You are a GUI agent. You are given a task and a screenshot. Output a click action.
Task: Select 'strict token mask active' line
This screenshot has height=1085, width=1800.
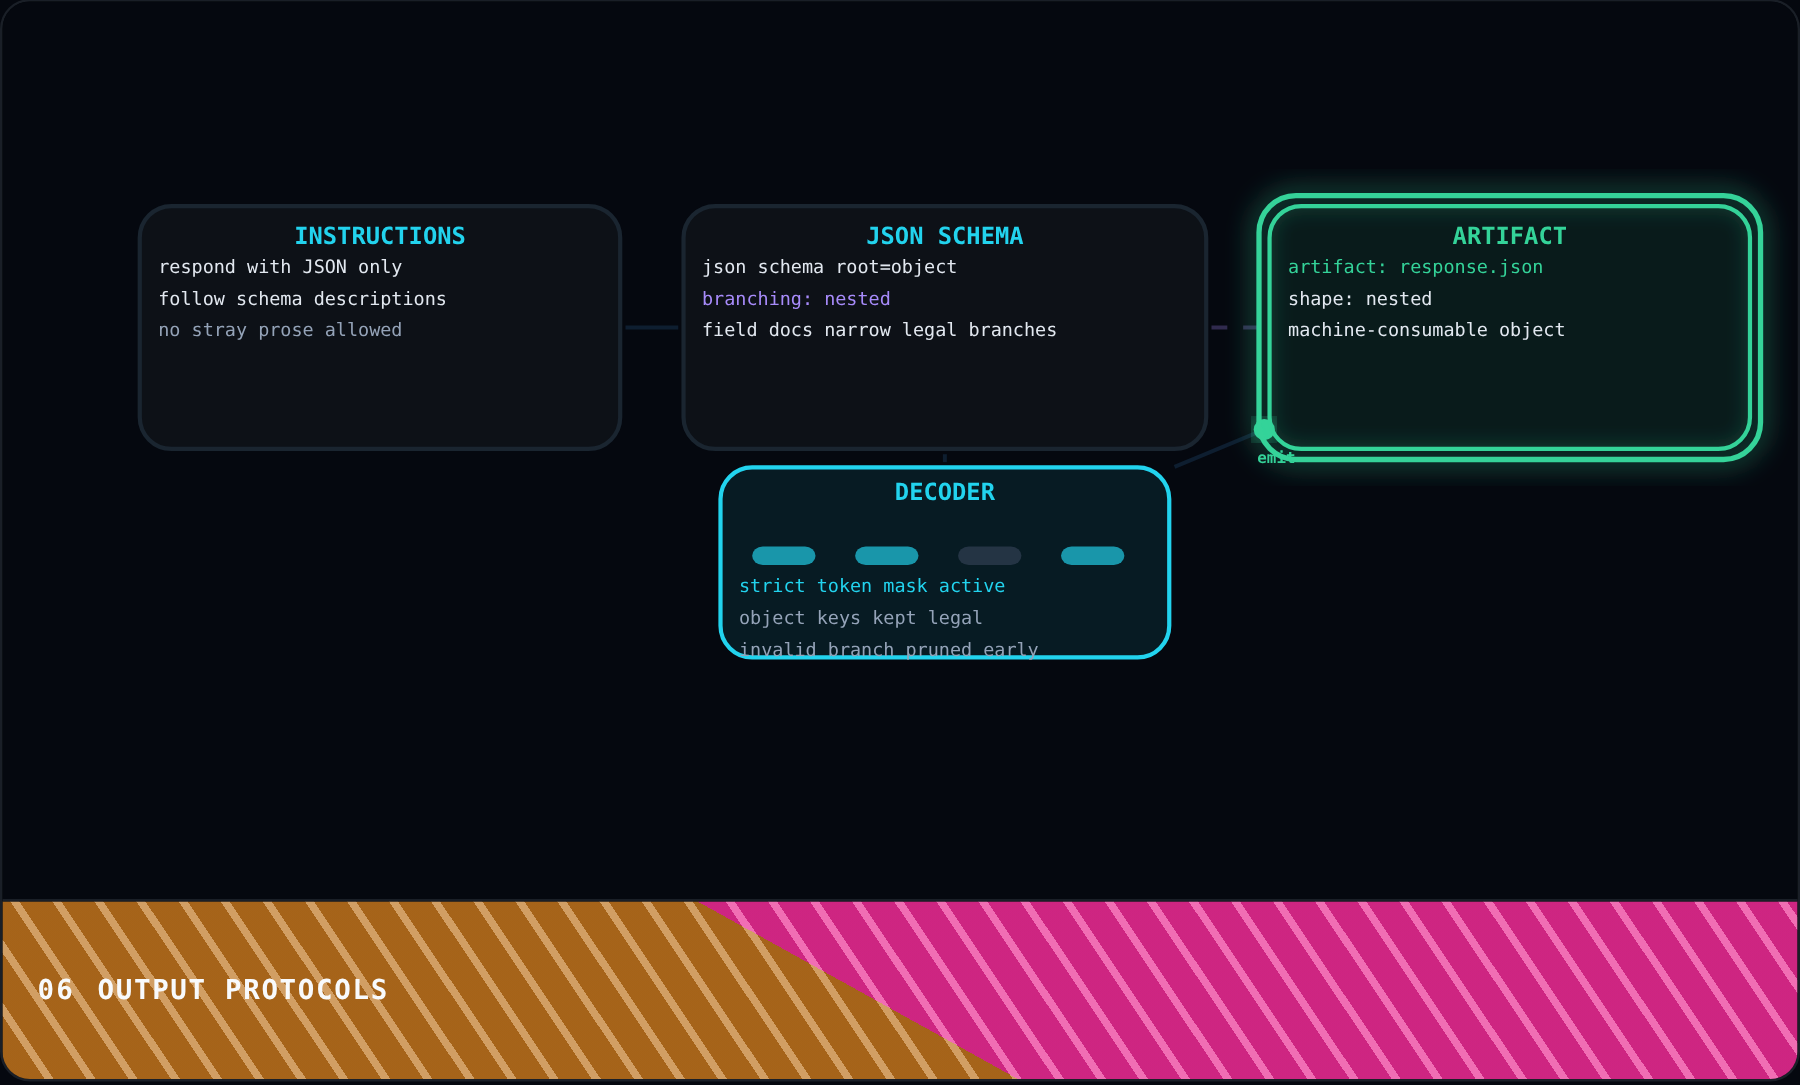(x=872, y=586)
